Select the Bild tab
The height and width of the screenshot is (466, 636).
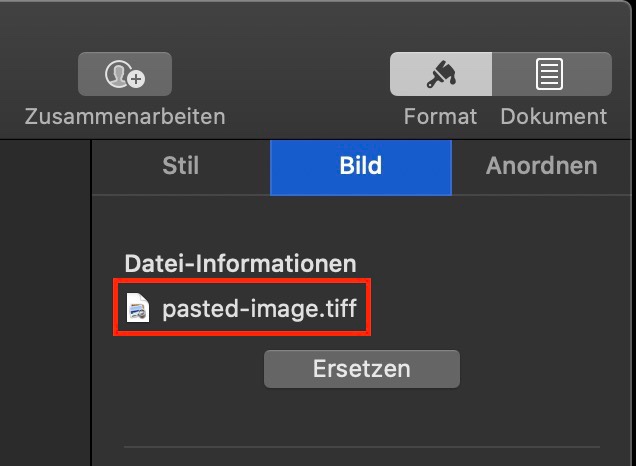point(360,166)
